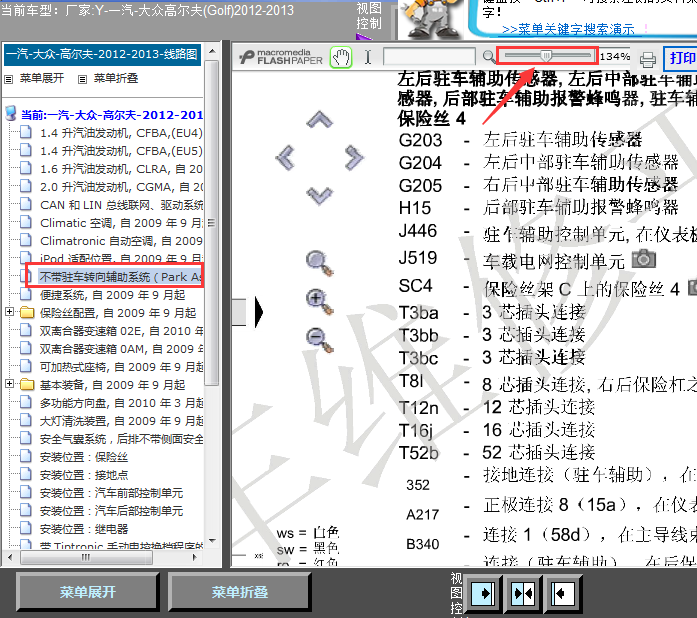This screenshot has width=697, height=618.
Task: Click the horizontal scrollbar left arrow
Action: [x=10, y=557]
